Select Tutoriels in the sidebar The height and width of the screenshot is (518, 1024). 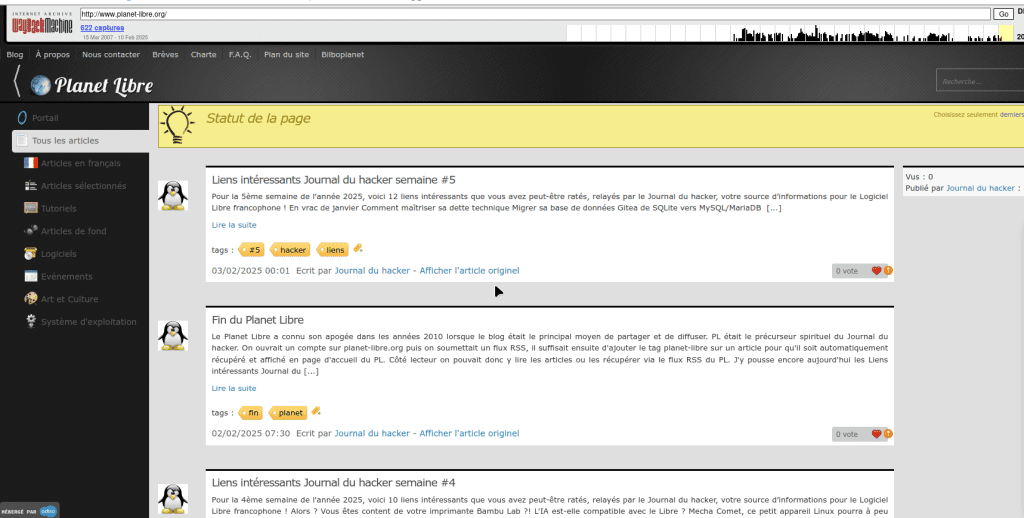(x=59, y=208)
